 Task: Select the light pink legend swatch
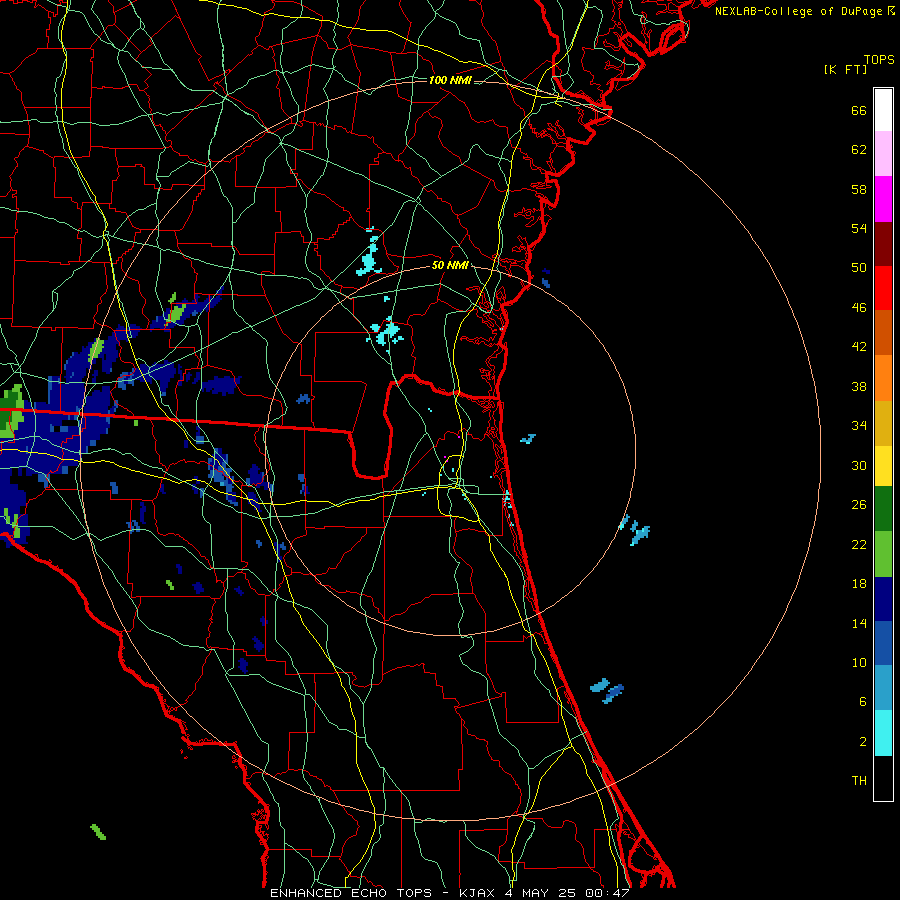[883, 154]
